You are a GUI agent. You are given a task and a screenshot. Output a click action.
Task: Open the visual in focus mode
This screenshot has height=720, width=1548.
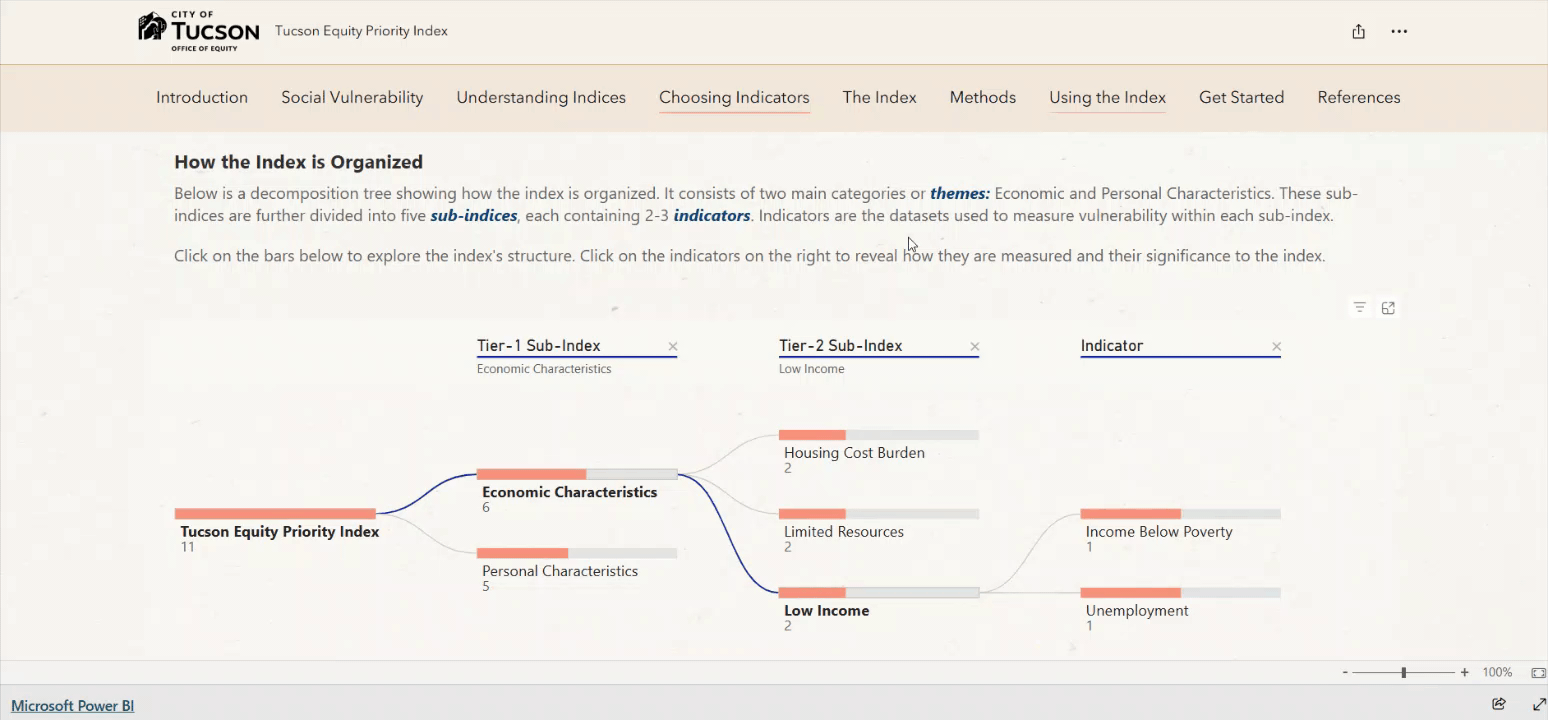[1388, 308]
